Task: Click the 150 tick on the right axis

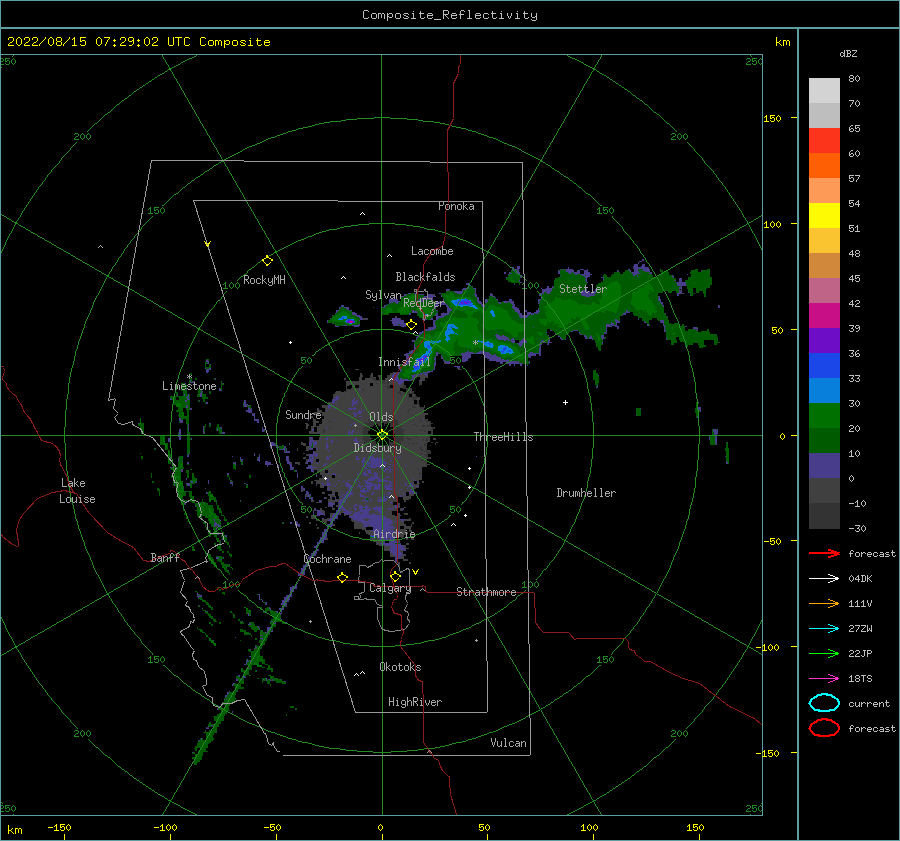Action: (x=772, y=118)
